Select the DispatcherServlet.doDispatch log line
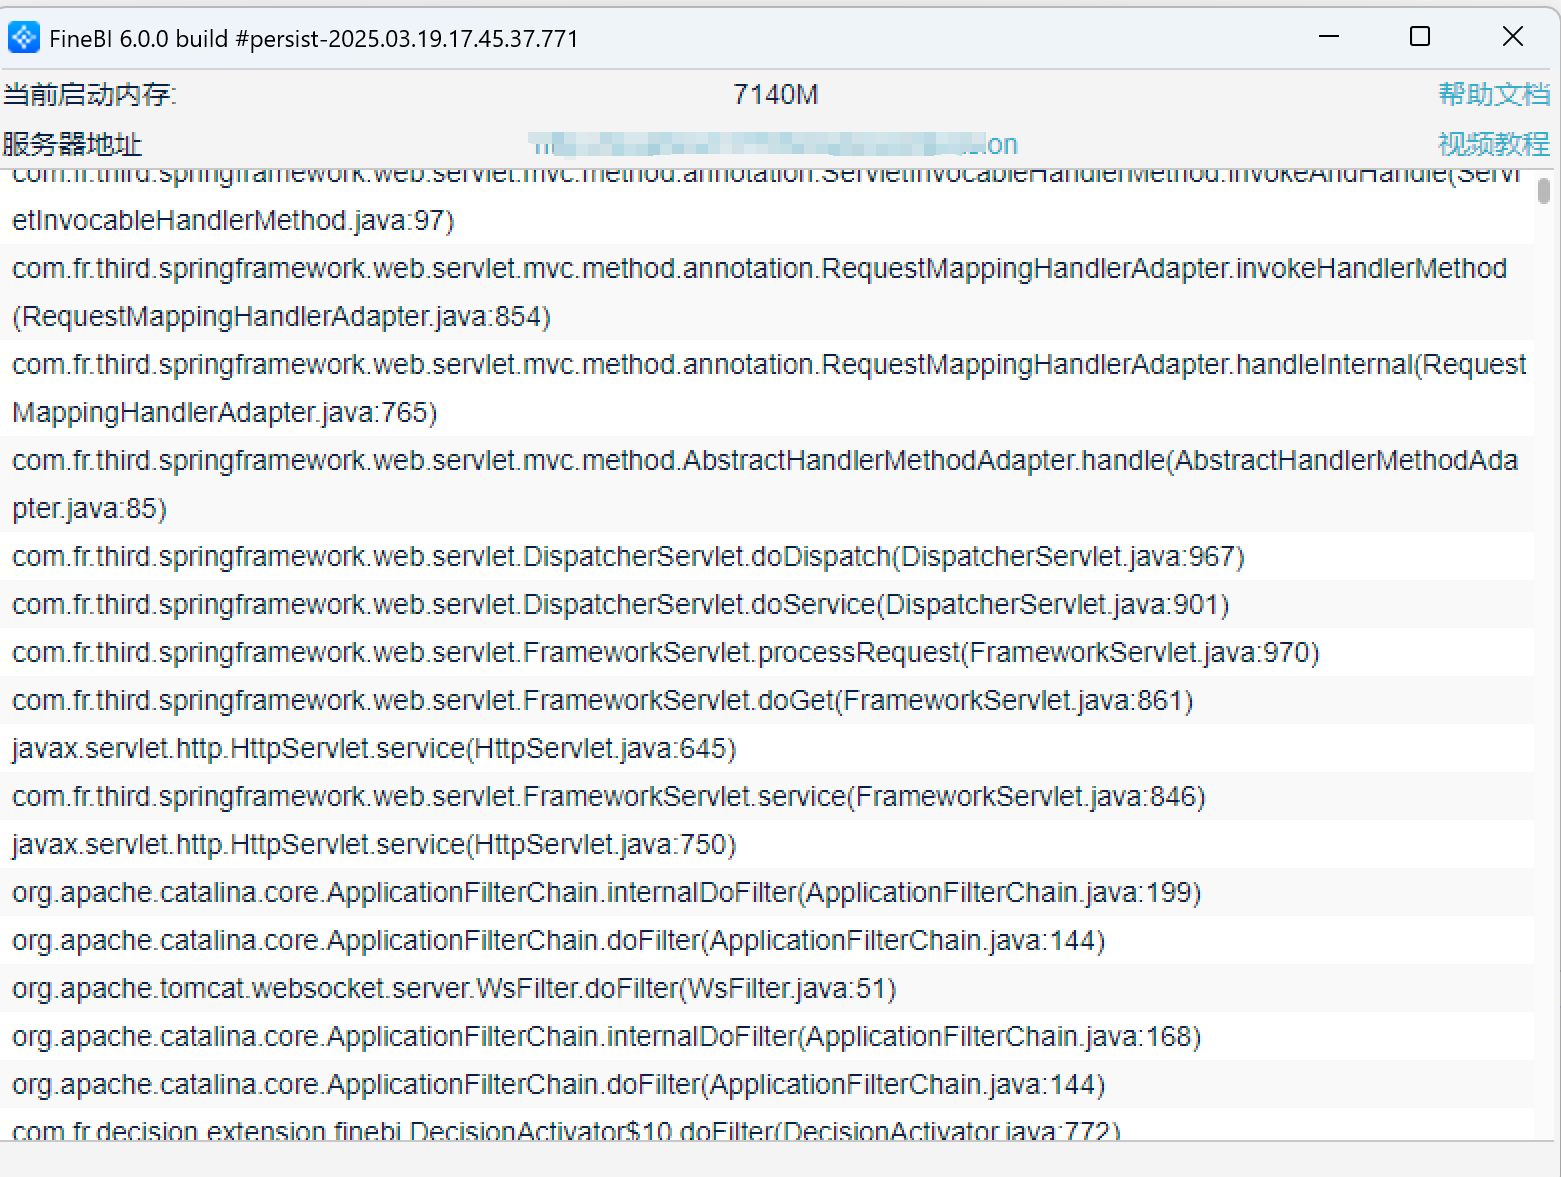The width and height of the screenshot is (1561, 1177). [x=628, y=556]
